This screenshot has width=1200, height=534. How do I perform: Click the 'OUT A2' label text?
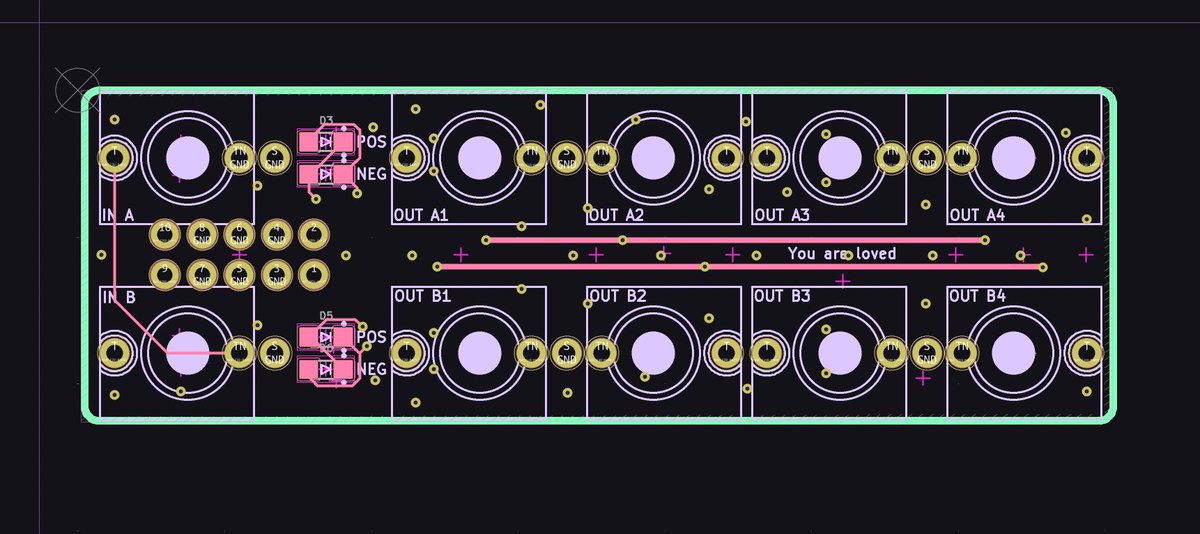(616, 215)
